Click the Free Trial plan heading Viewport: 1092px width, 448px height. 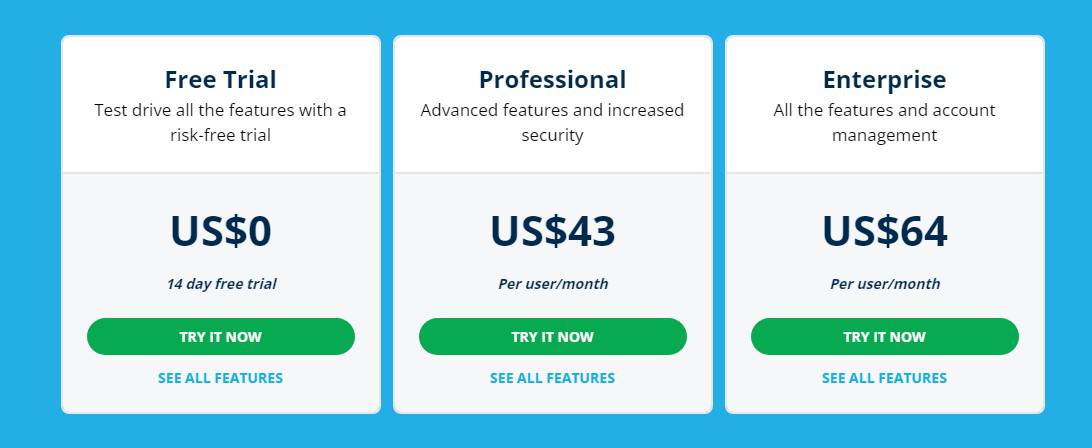pos(221,79)
